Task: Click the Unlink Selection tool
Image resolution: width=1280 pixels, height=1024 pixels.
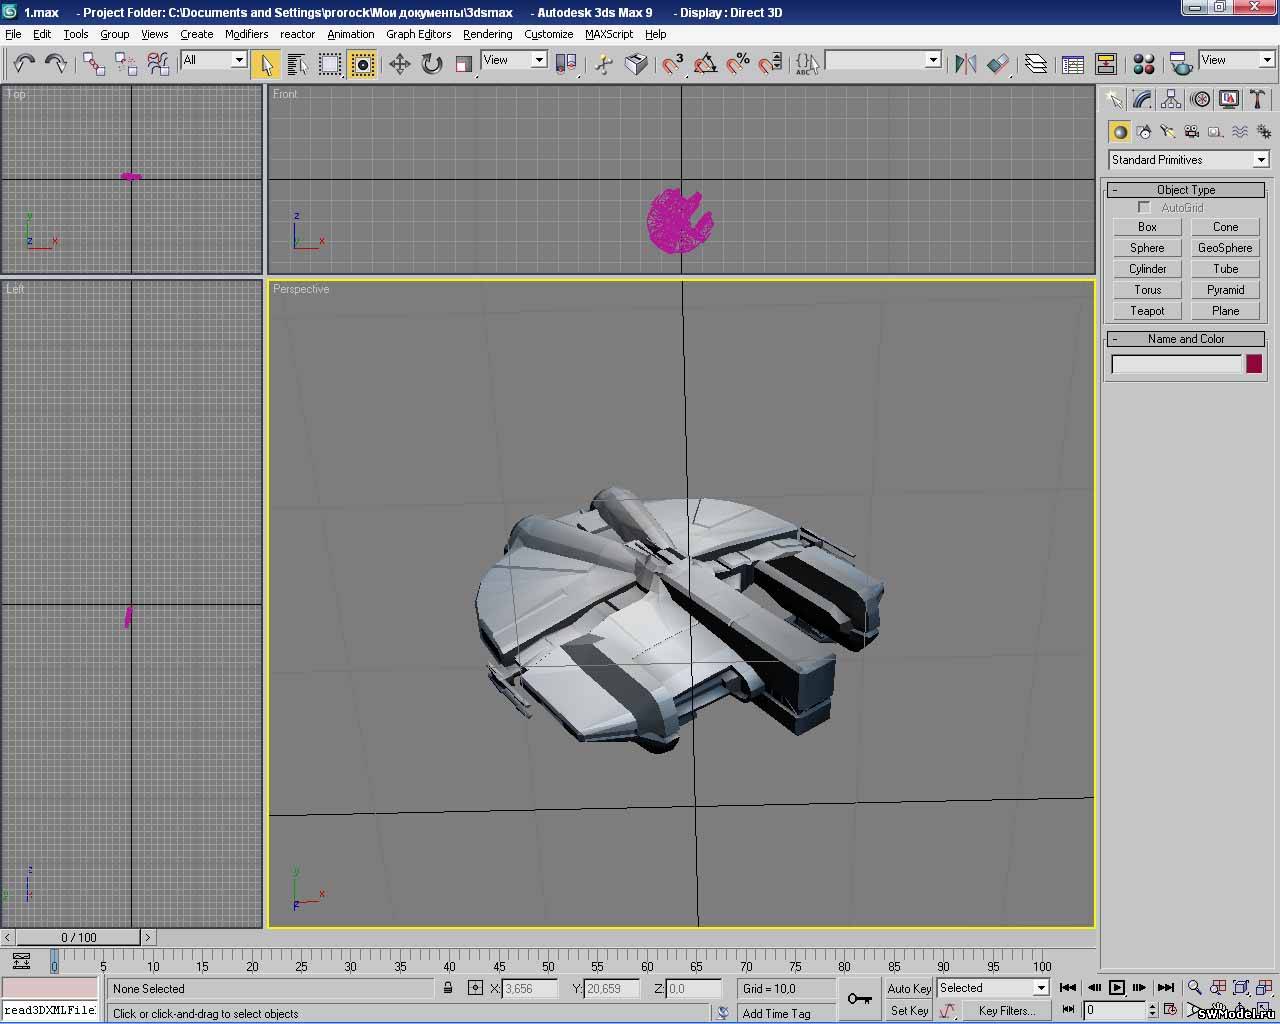Action: point(126,64)
